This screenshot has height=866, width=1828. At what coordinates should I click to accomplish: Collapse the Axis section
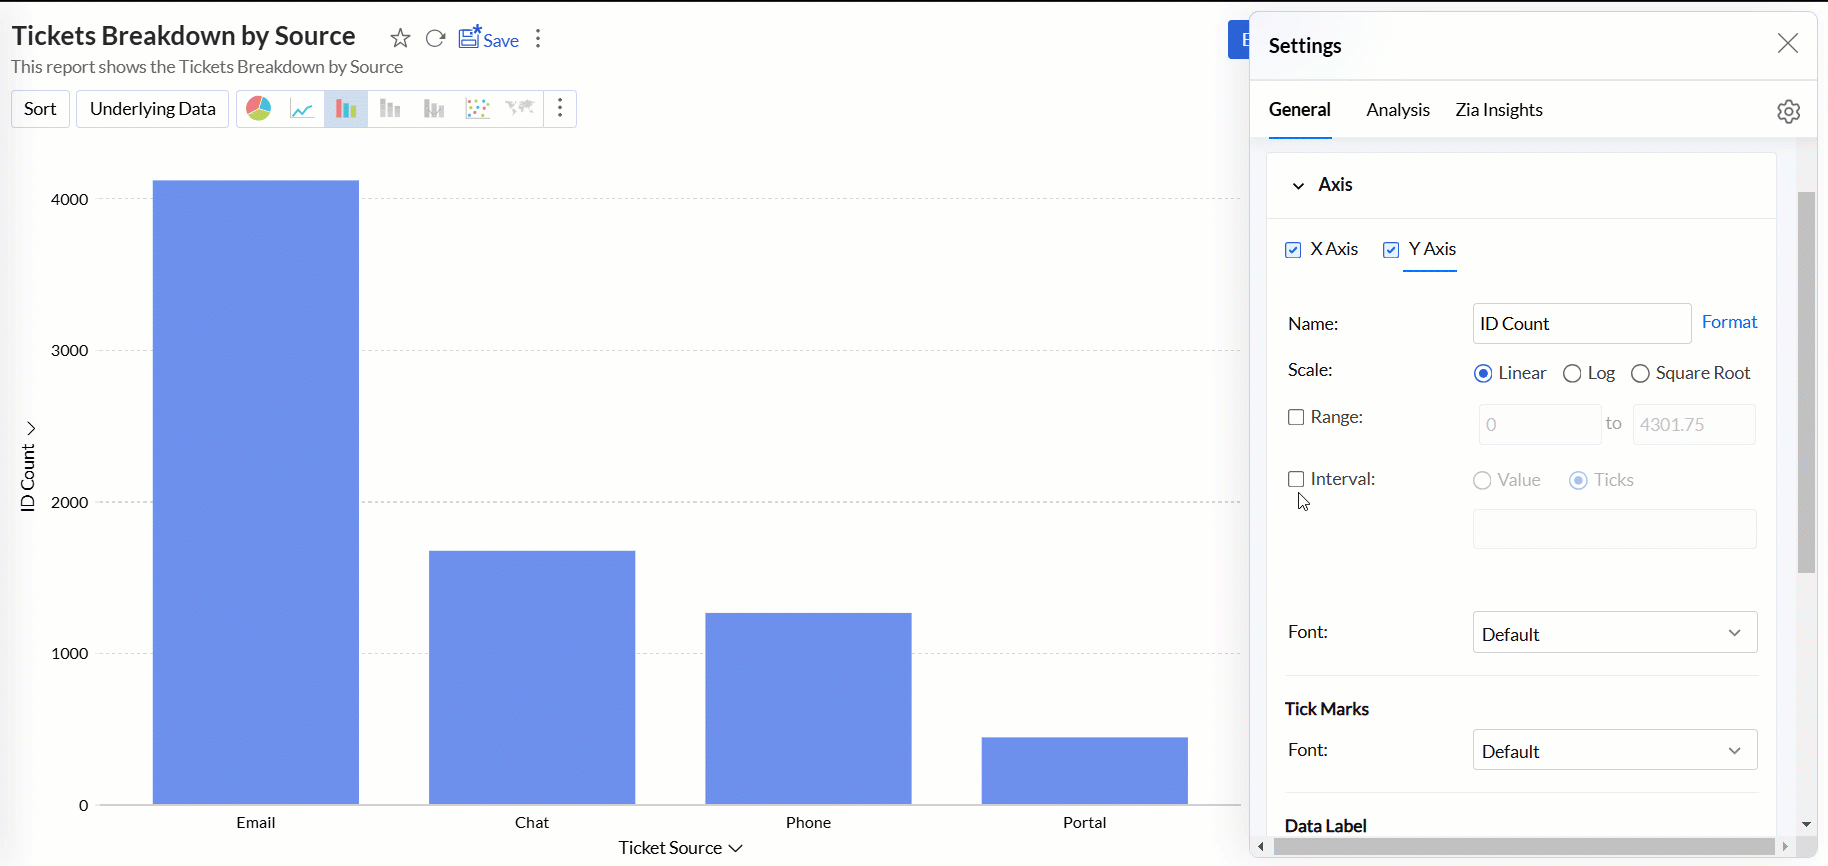1298,186
